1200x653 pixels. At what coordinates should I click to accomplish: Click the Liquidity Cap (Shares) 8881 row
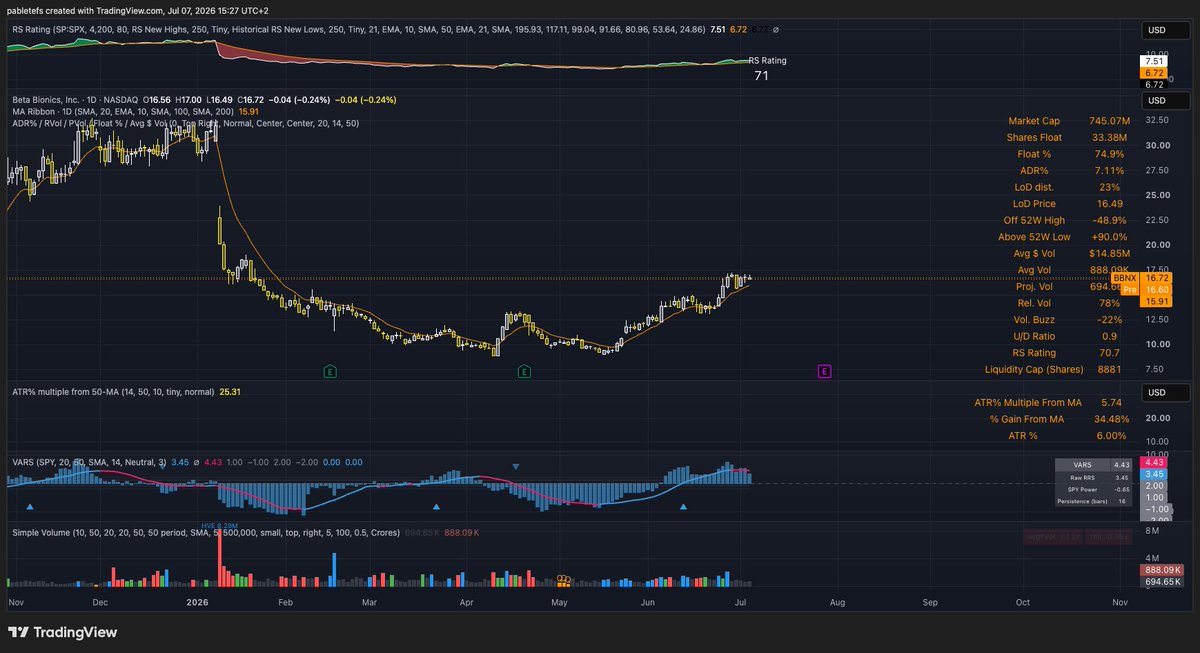pos(1055,369)
